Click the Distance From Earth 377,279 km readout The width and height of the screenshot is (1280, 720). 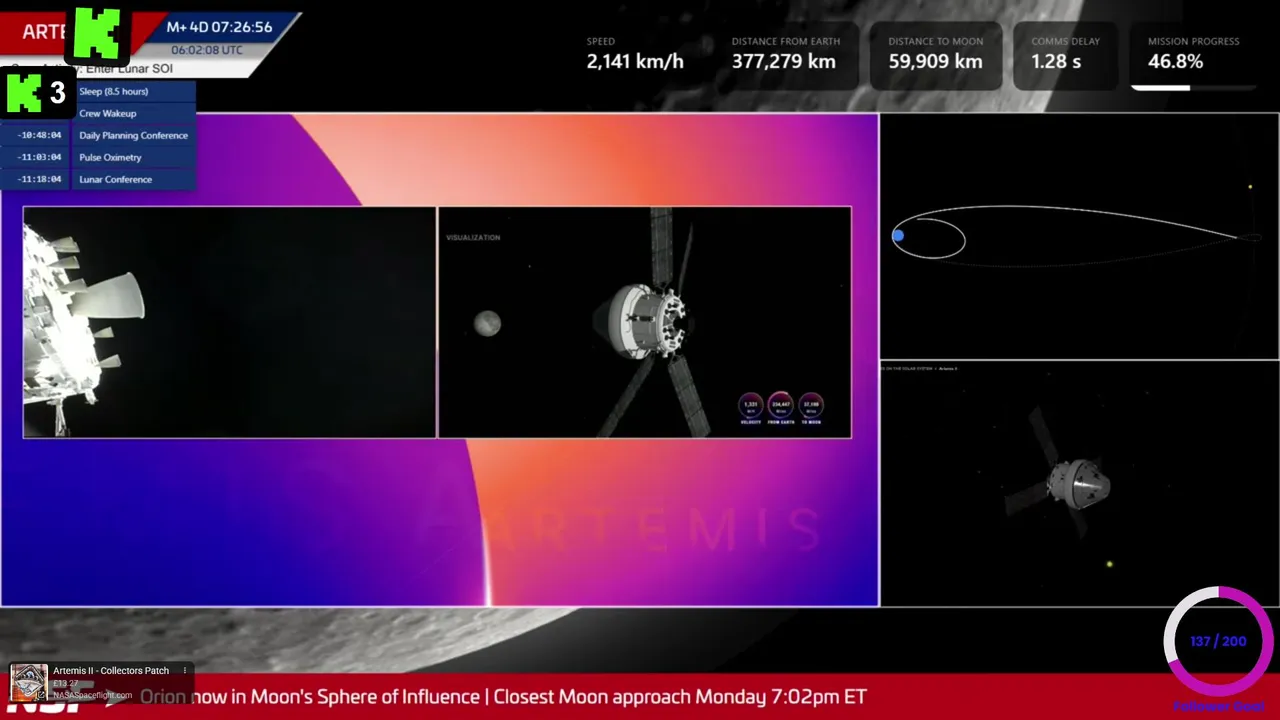(785, 55)
